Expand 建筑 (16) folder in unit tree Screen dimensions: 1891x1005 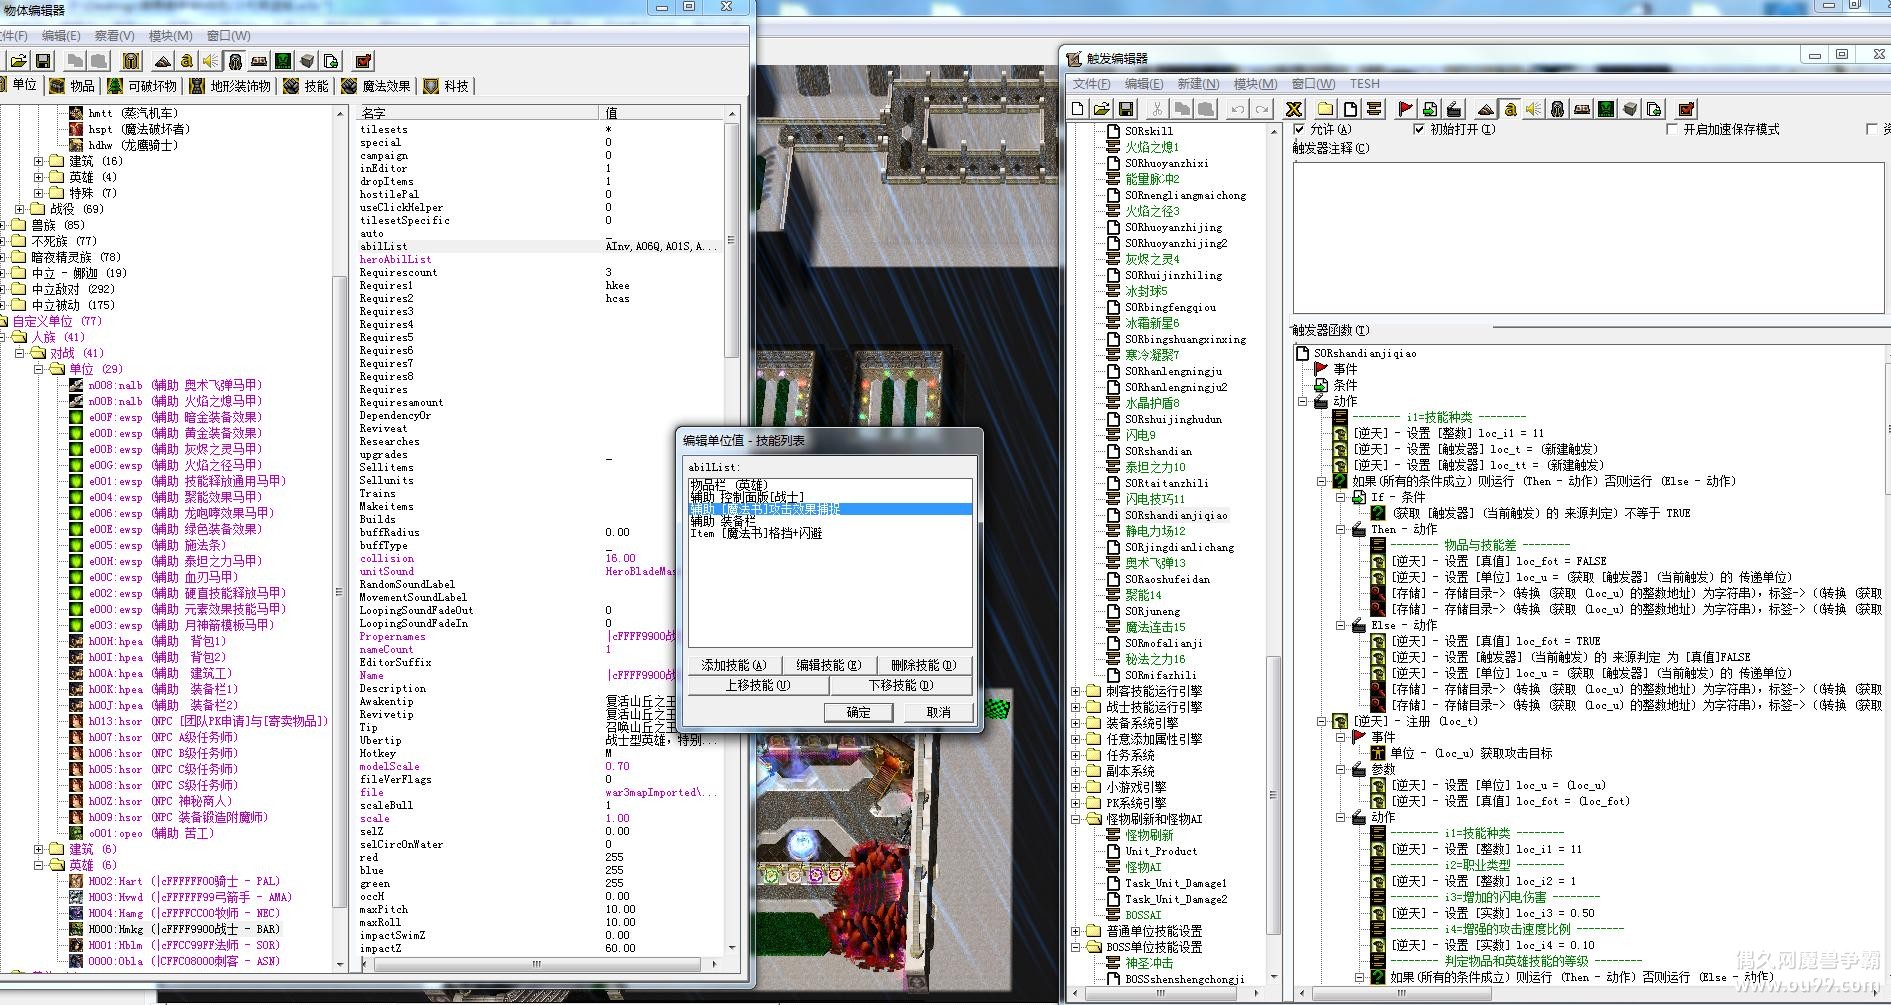click(39, 161)
